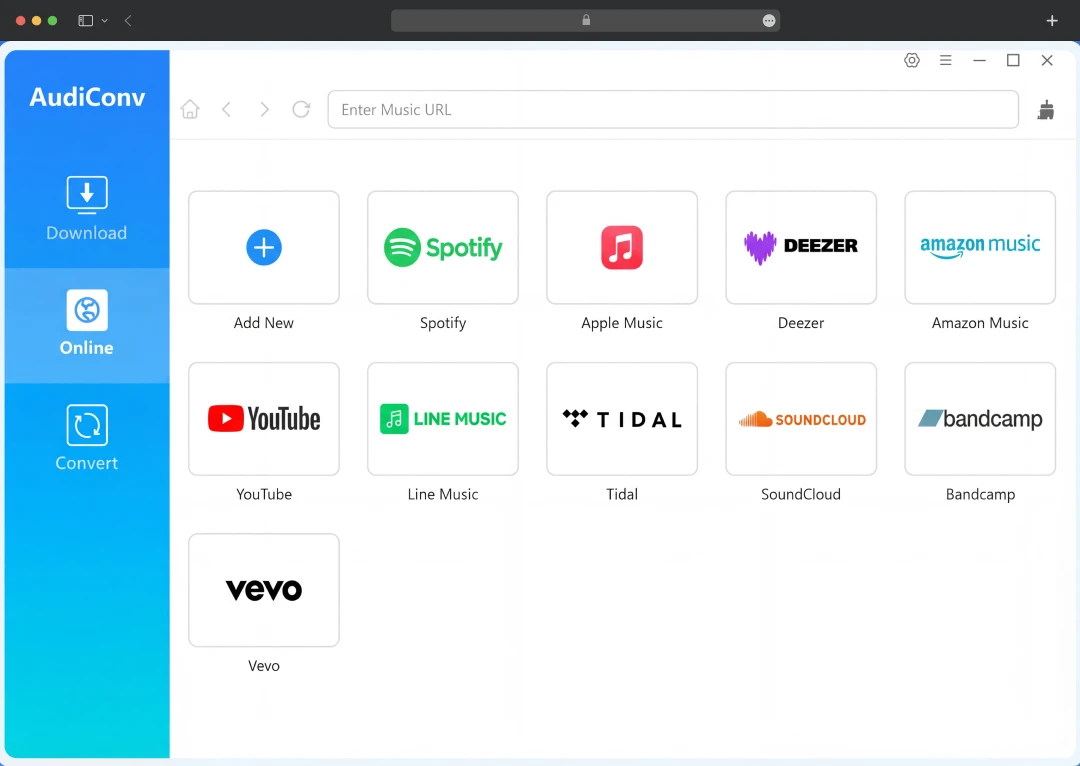The image size is (1080, 766).
Task: Open the Deezer tile
Action: (801, 247)
